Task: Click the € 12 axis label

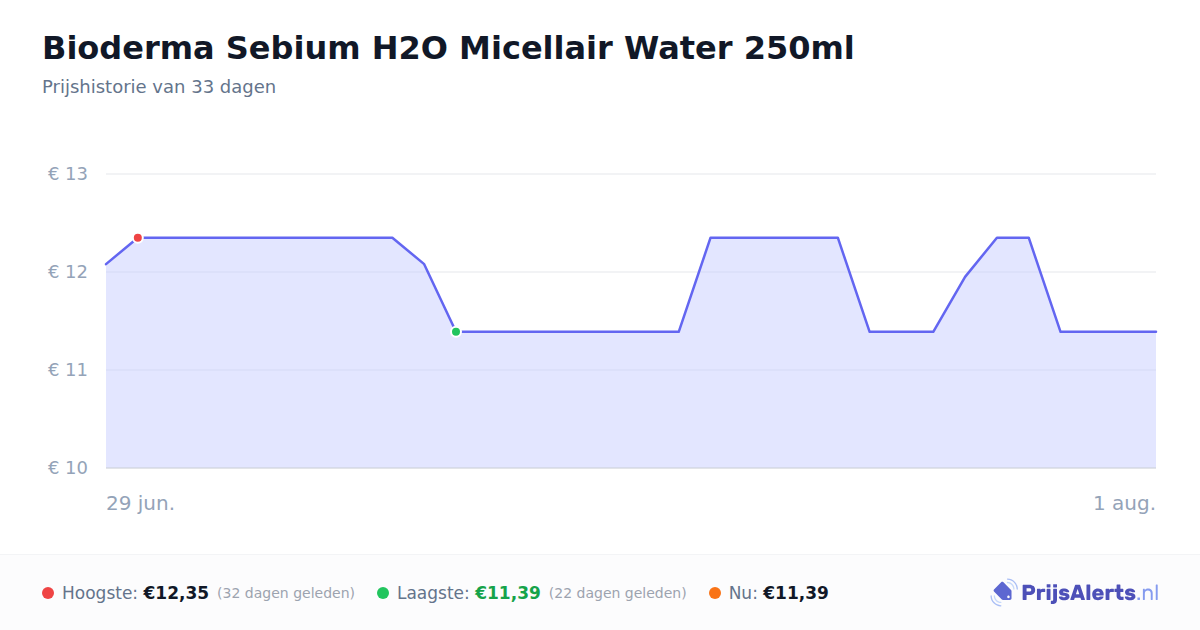Action: (x=68, y=272)
